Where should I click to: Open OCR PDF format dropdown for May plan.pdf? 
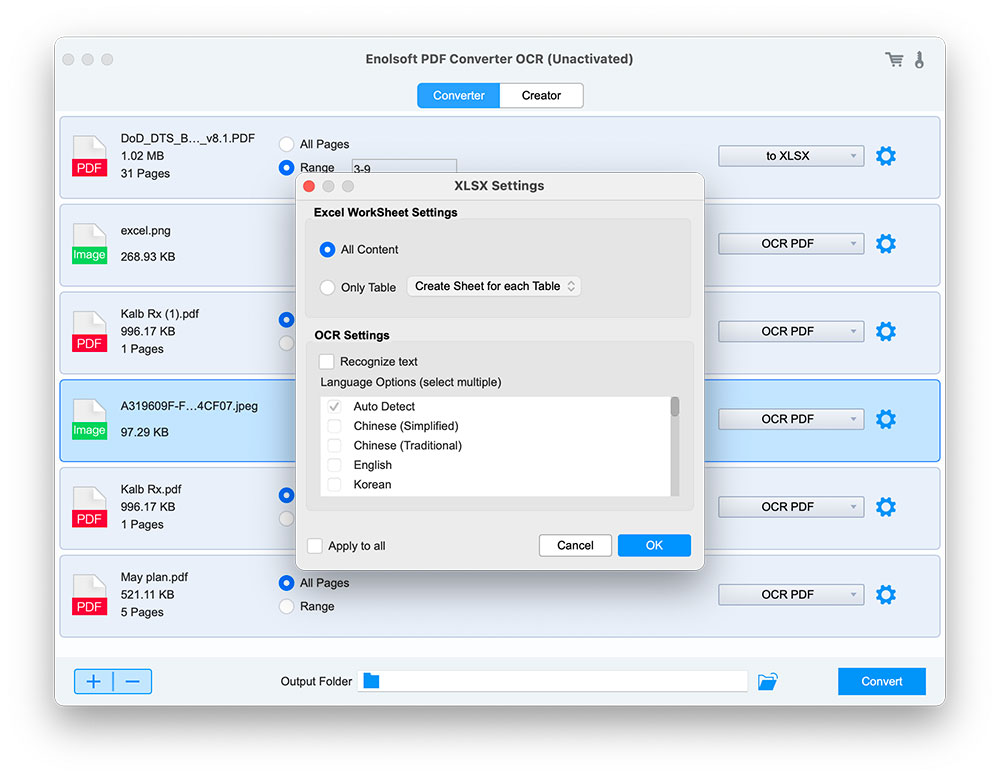coord(790,595)
